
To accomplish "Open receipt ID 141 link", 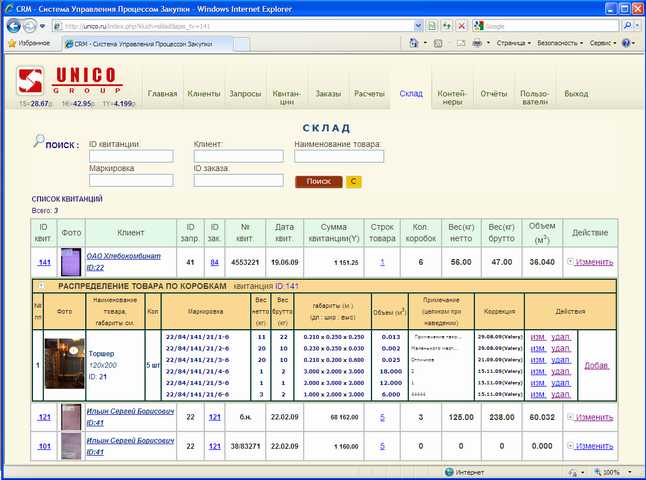I will click(x=44, y=262).
